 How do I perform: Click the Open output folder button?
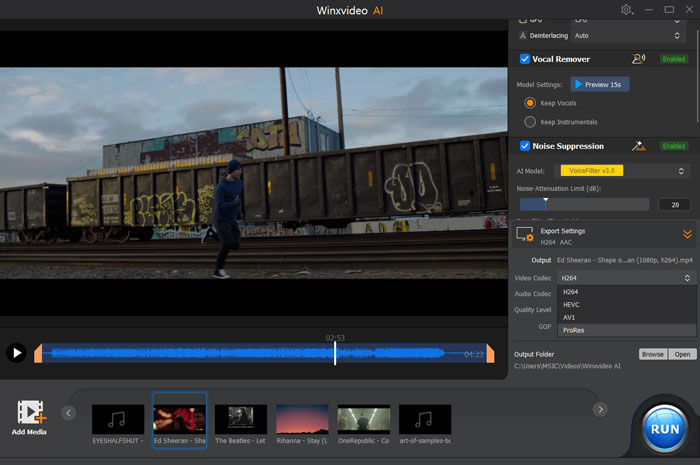pyautogui.click(x=682, y=354)
